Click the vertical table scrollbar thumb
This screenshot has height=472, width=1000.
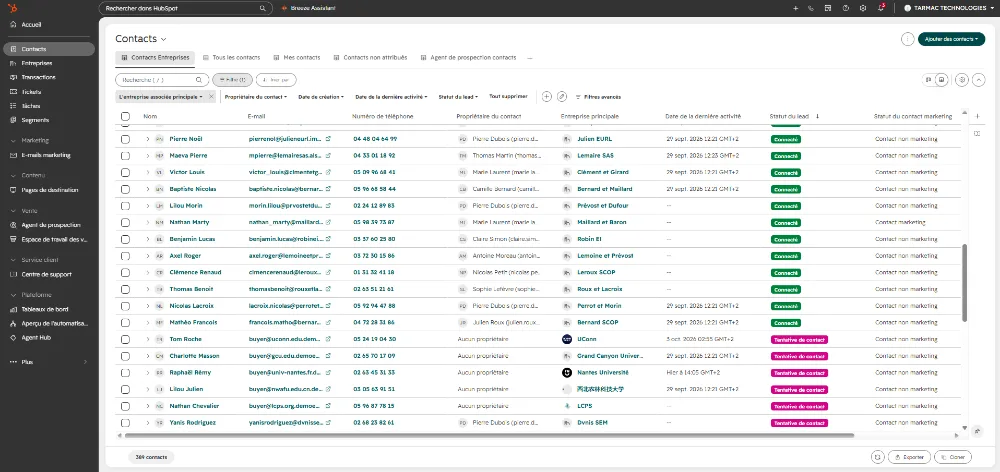tap(965, 282)
